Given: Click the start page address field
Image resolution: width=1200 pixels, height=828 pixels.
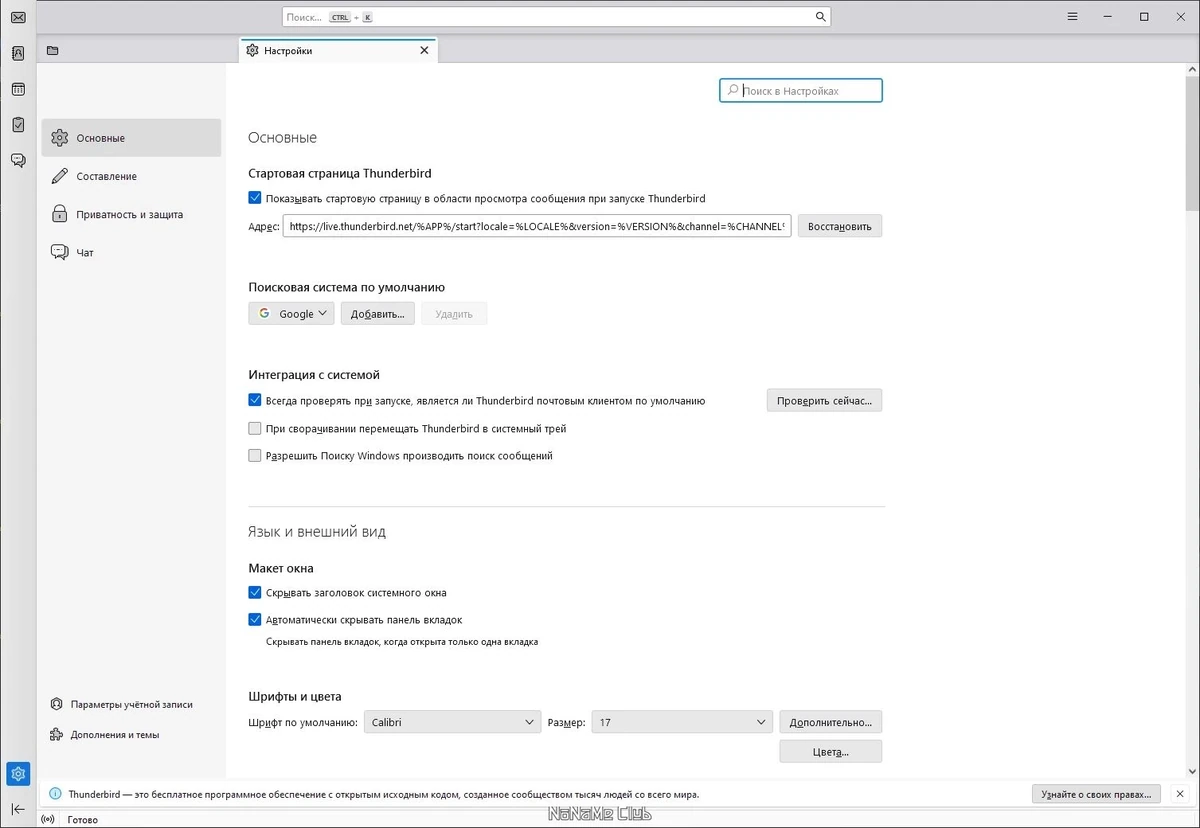Looking at the screenshot, I should point(537,226).
